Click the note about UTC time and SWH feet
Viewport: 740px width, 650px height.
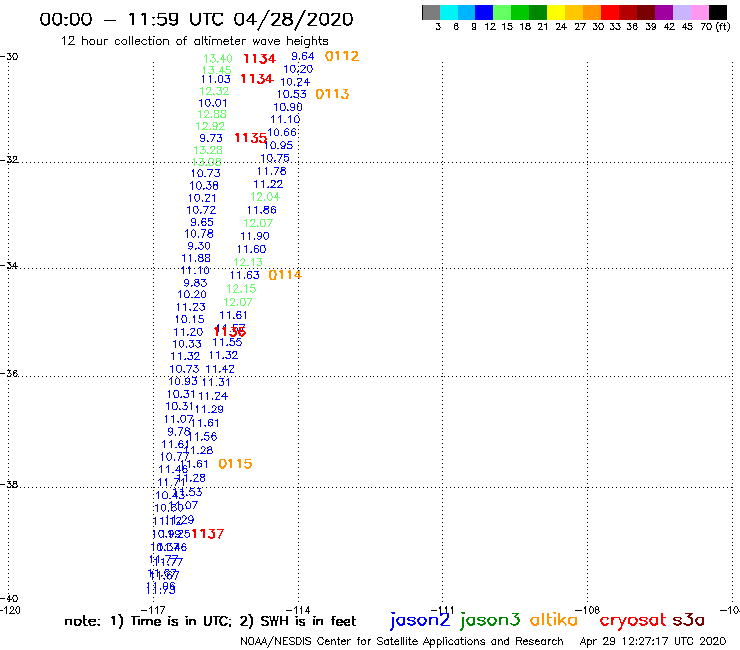coord(210,621)
